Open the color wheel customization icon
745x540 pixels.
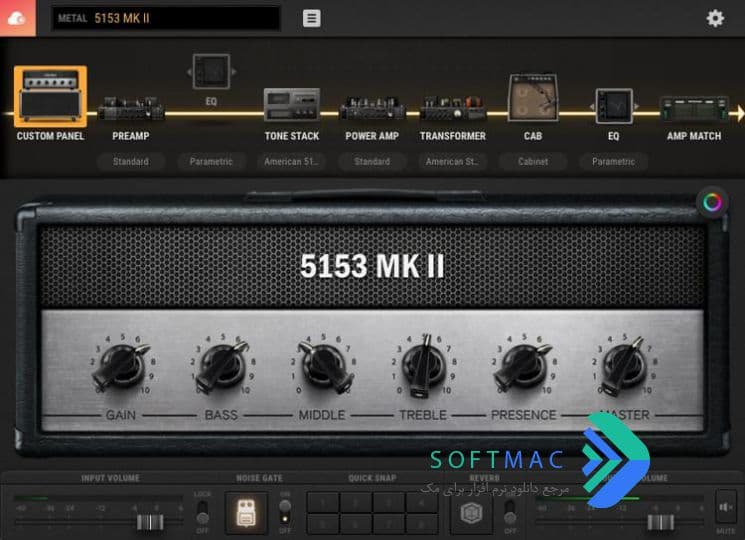[x=712, y=203]
